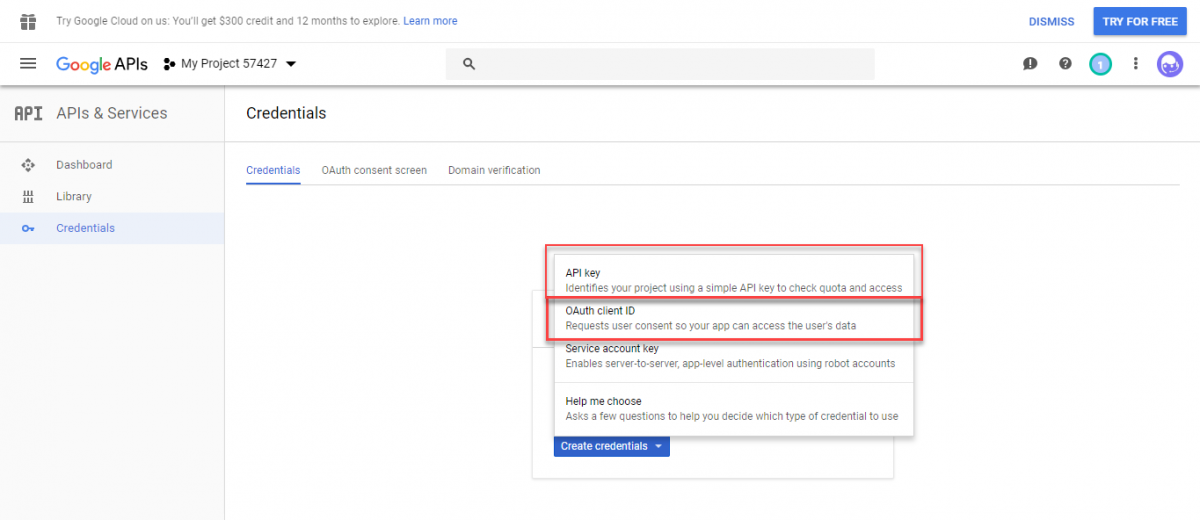Choose Help me choose menu entry
The image size is (1200, 520).
click(x=734, y=408)
